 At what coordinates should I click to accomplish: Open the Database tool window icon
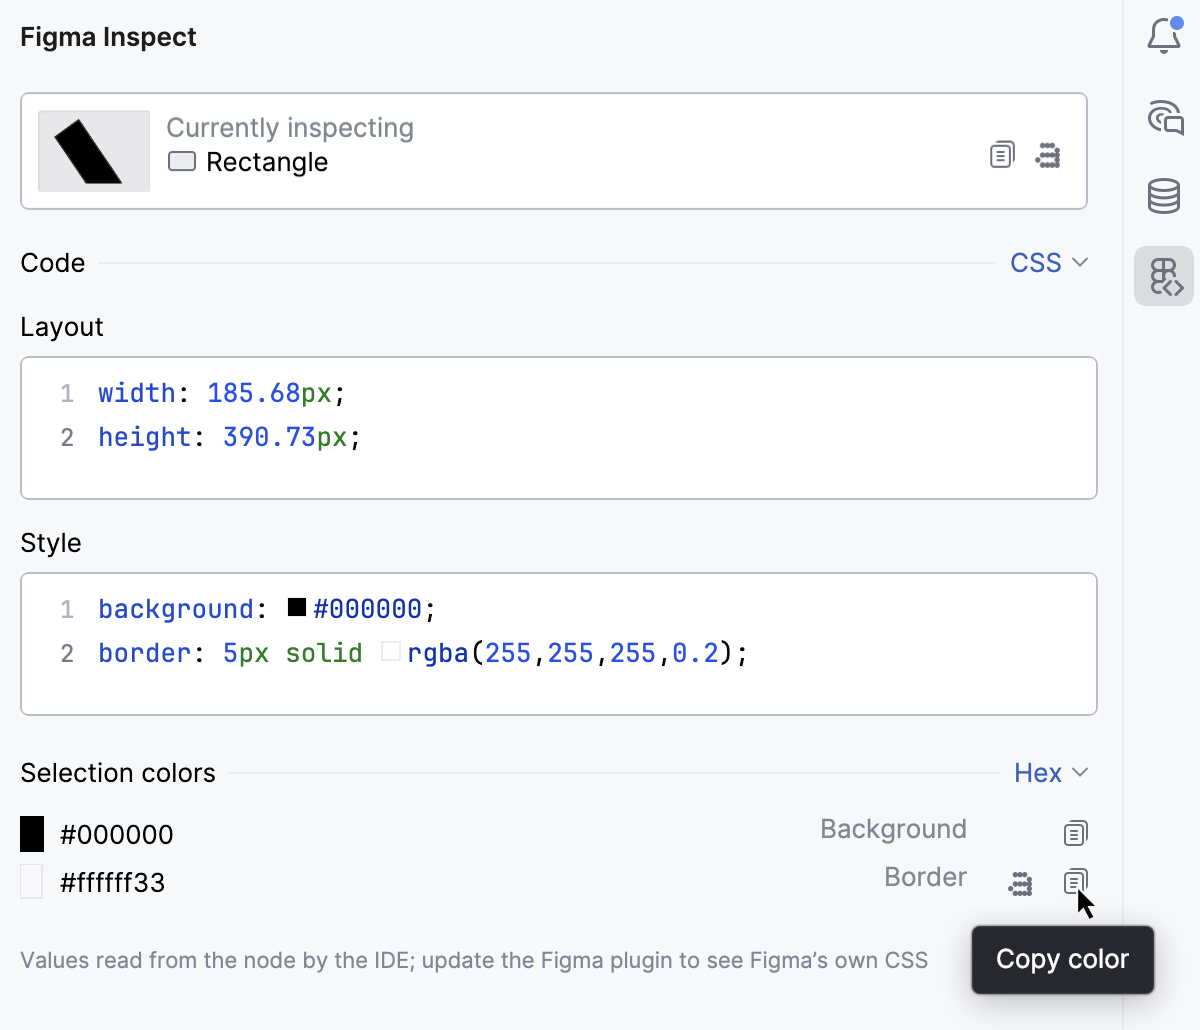(1164, 196)
